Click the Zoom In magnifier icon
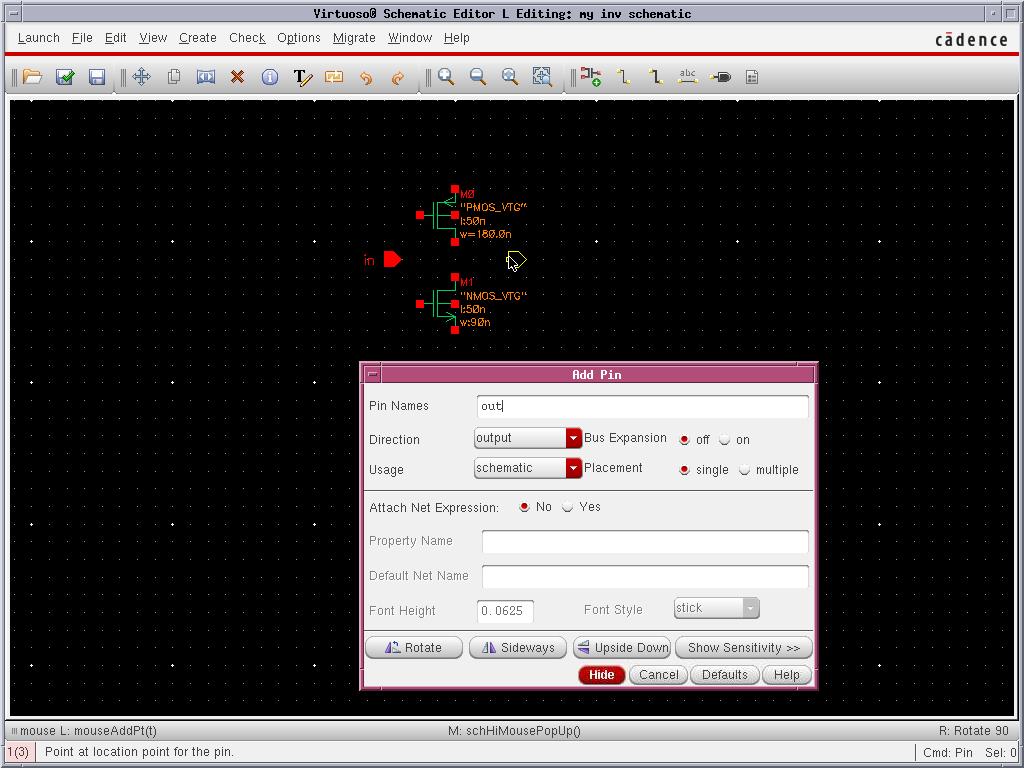Screen dimensions: 1024x768 click(x=446, y=77)
